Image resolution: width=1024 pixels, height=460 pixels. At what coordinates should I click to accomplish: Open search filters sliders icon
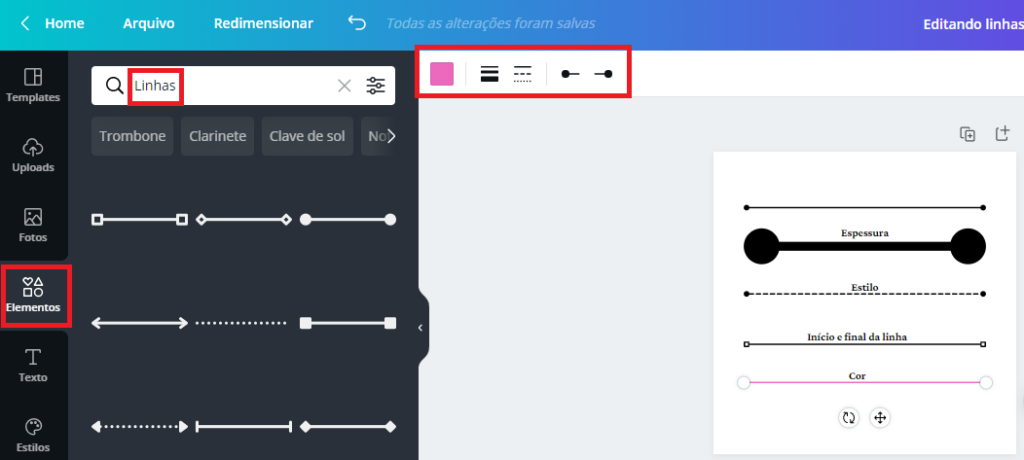coord(376,86)
